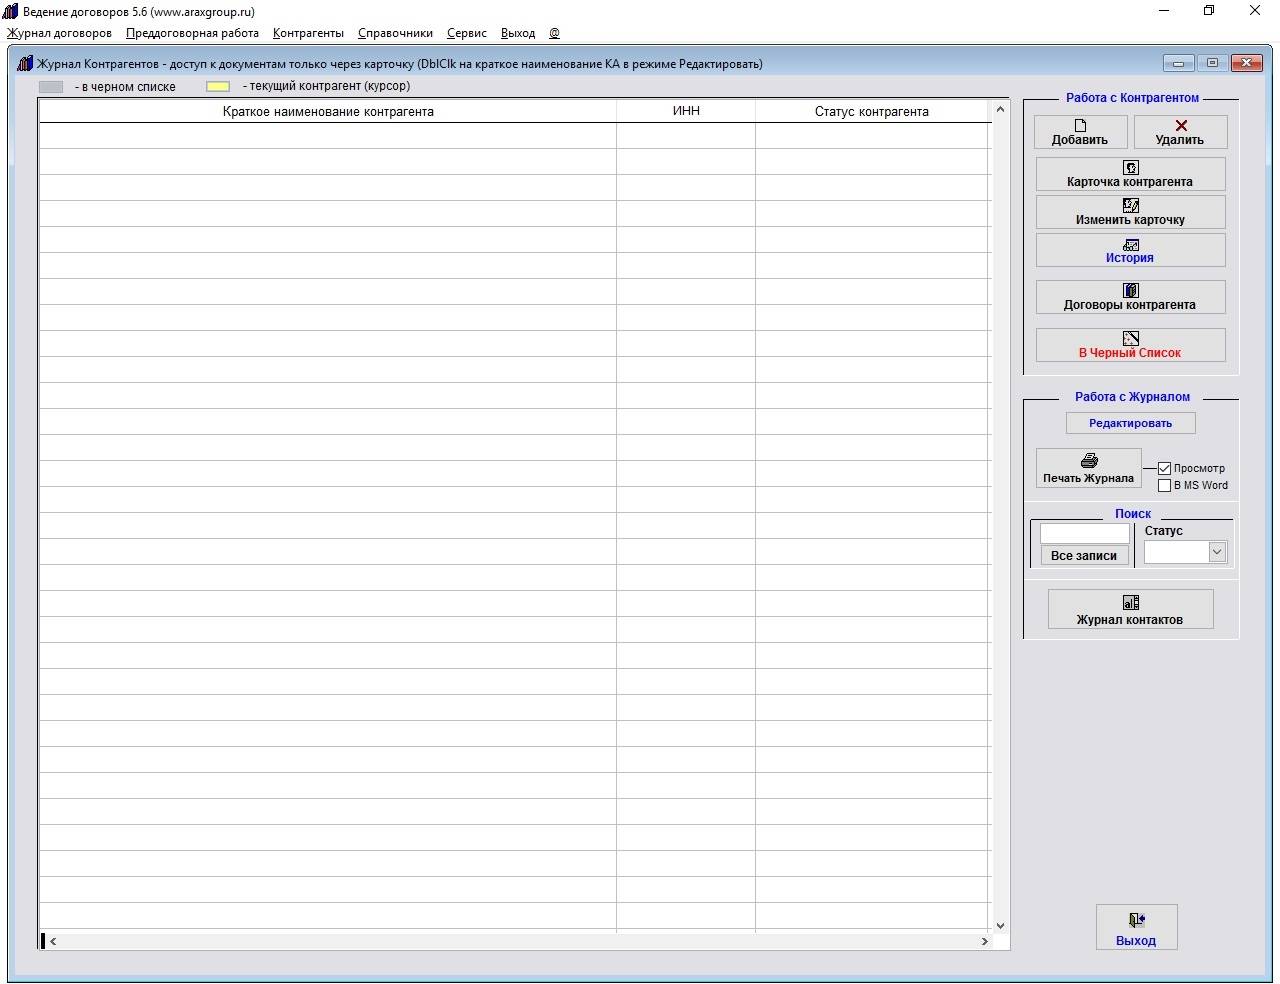Click the Выход door icon
The height and width of the screenshot is (984, 1280).
tap(1137, 920)
